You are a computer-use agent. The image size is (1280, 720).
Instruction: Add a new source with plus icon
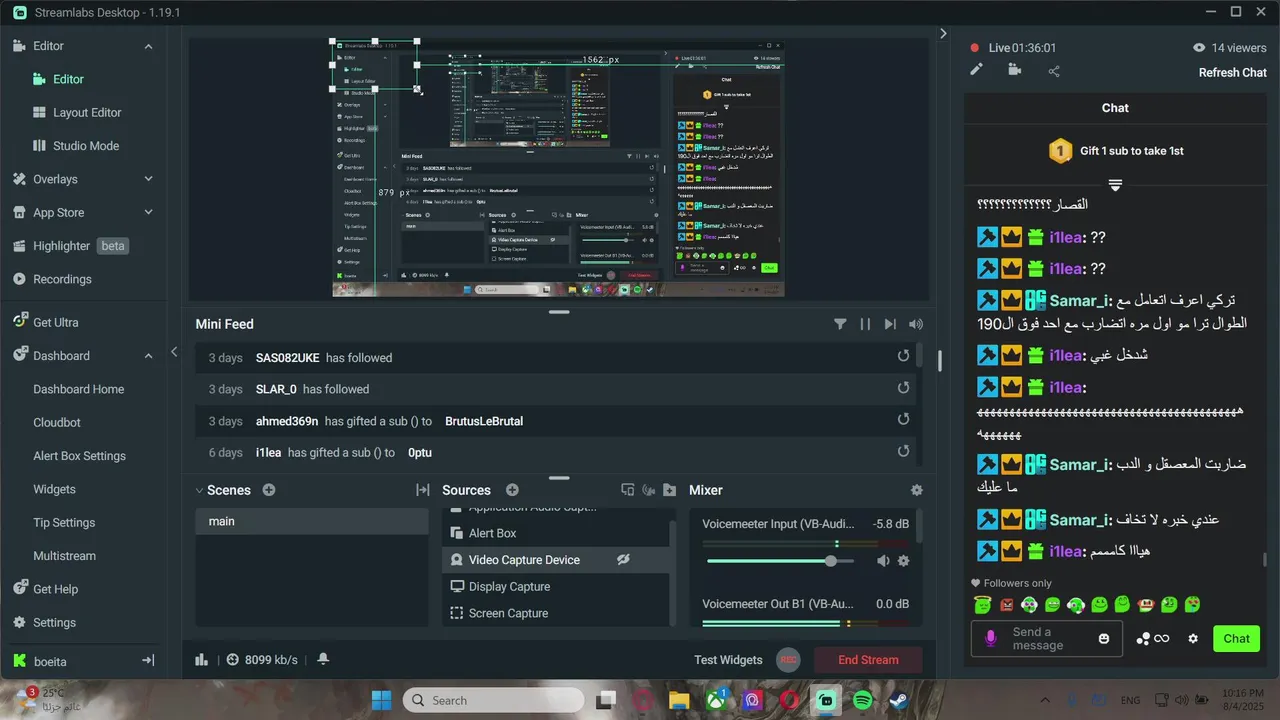pos(512,490)
